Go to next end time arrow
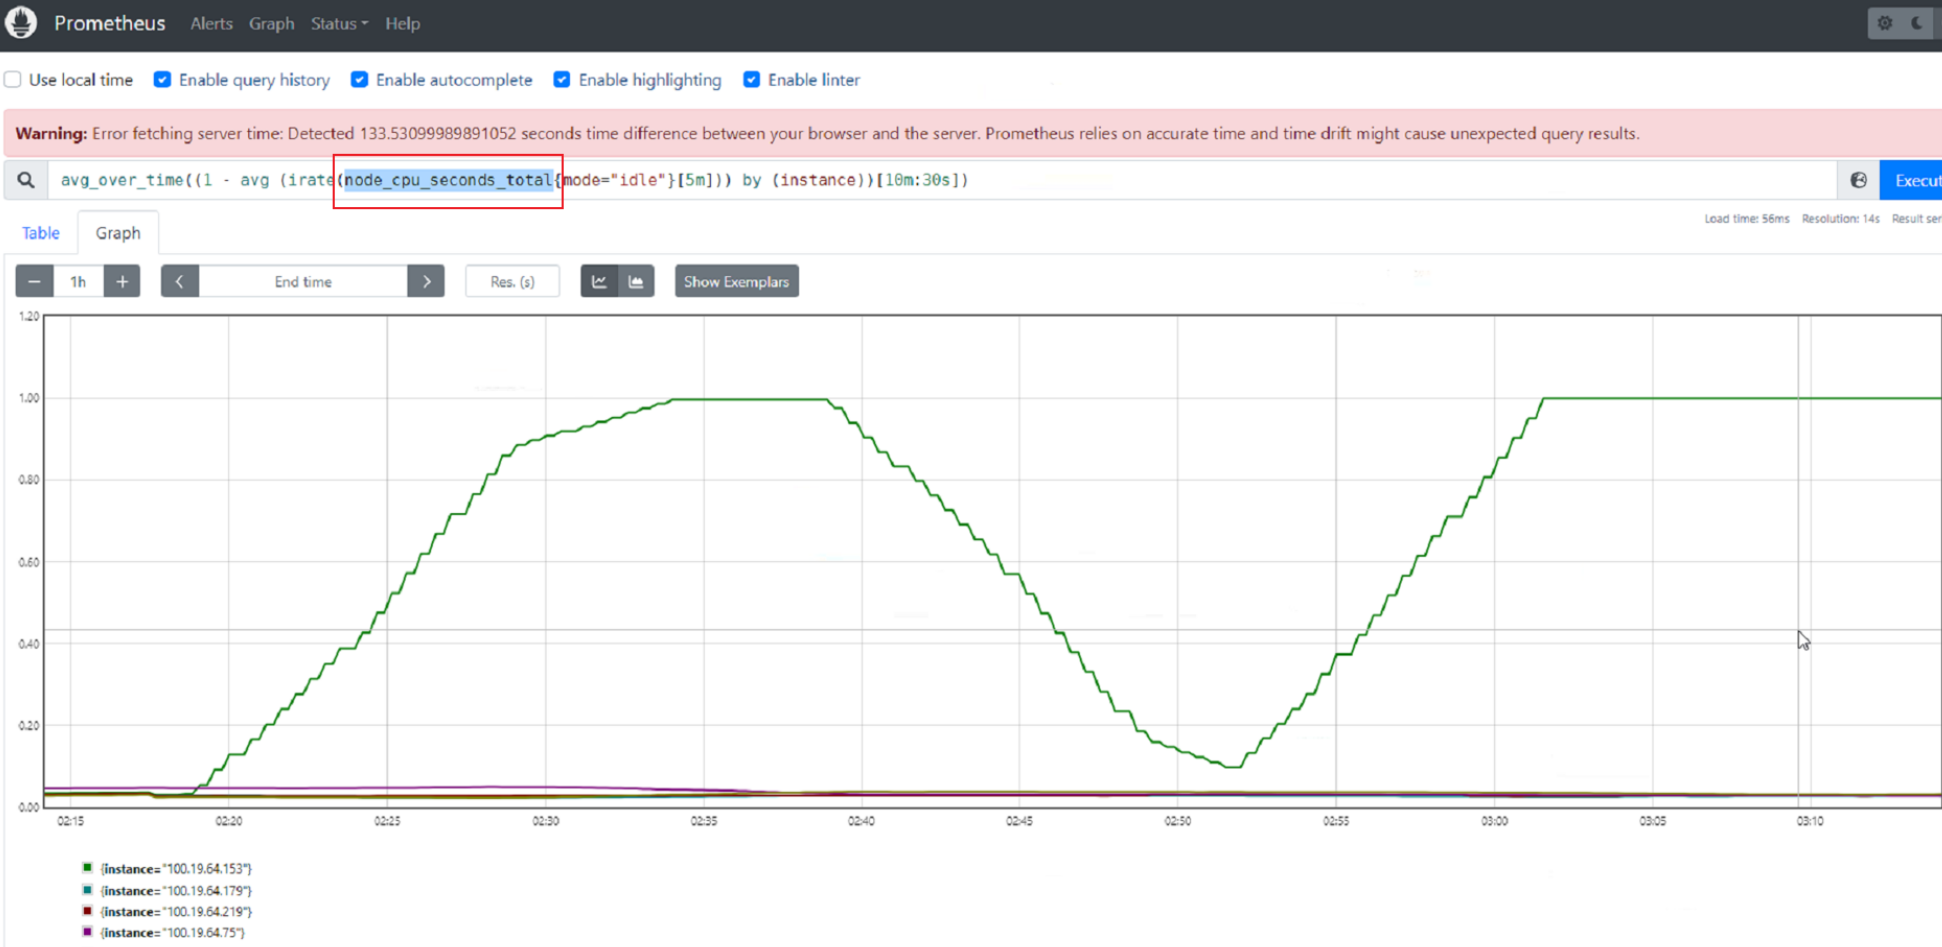Viewport: 1942px width, 947px height. pyautogui.click(x=426, y=282)
